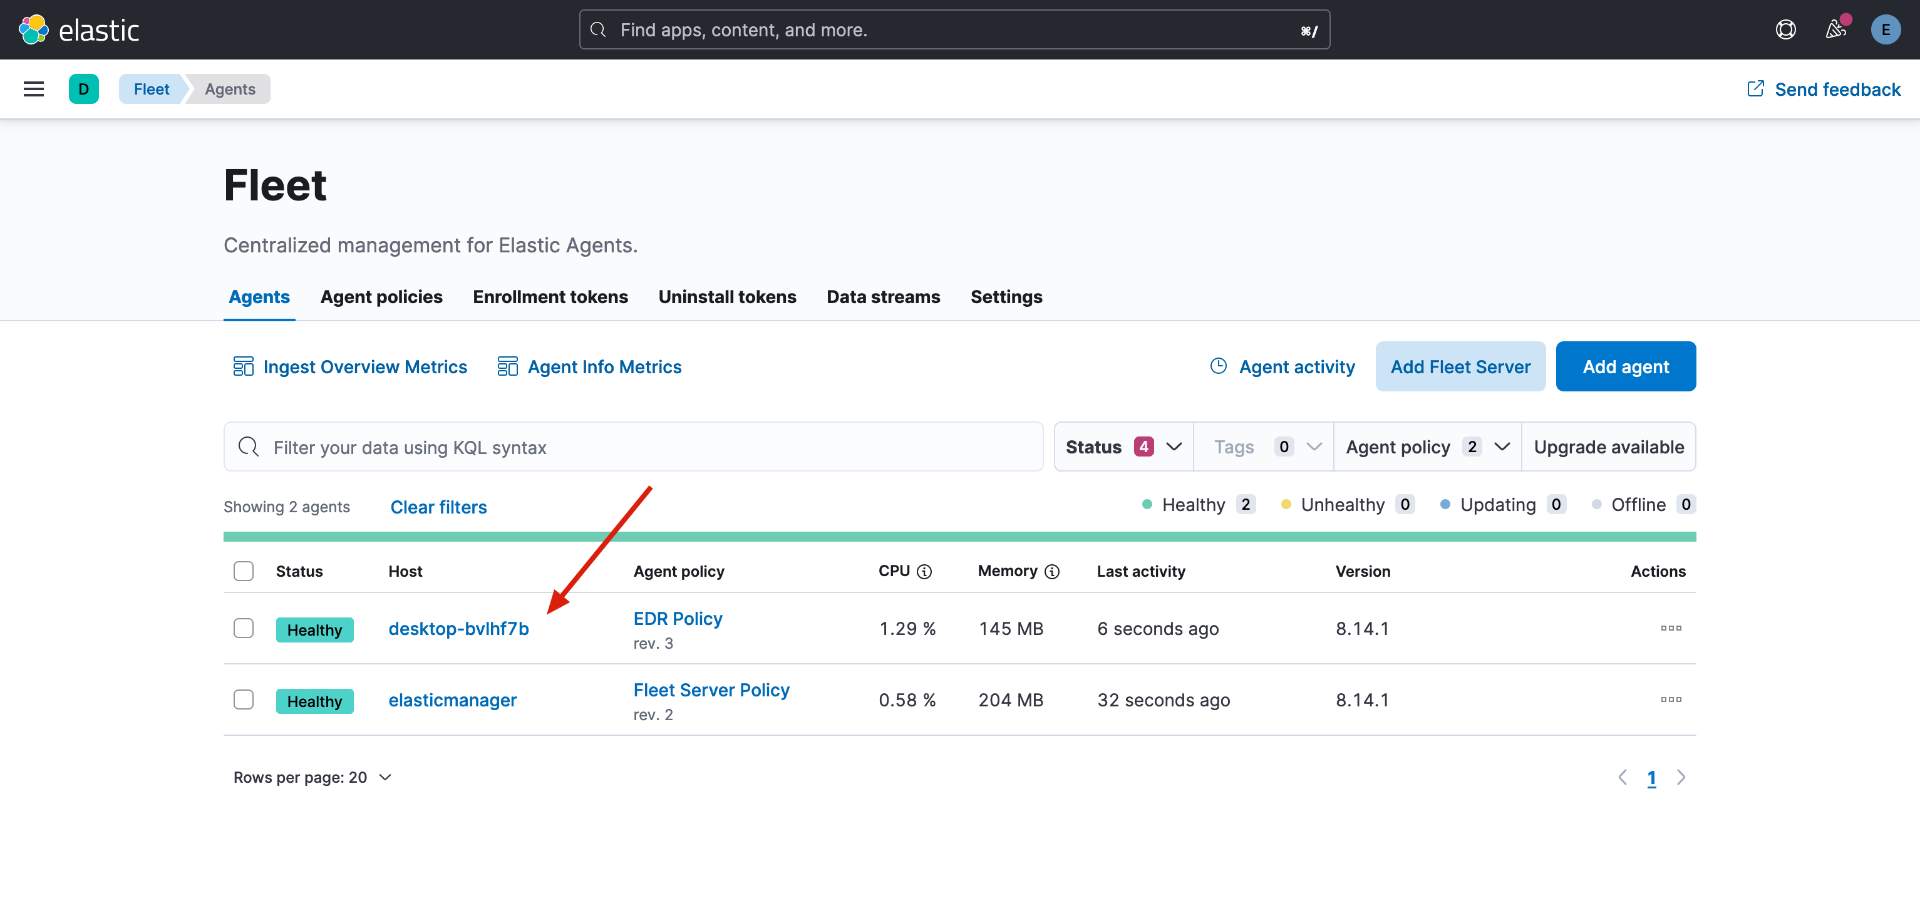Click the Fleet breadcrumb
This screenshot has height=898, width=1920.
click(x=151, y=89)
